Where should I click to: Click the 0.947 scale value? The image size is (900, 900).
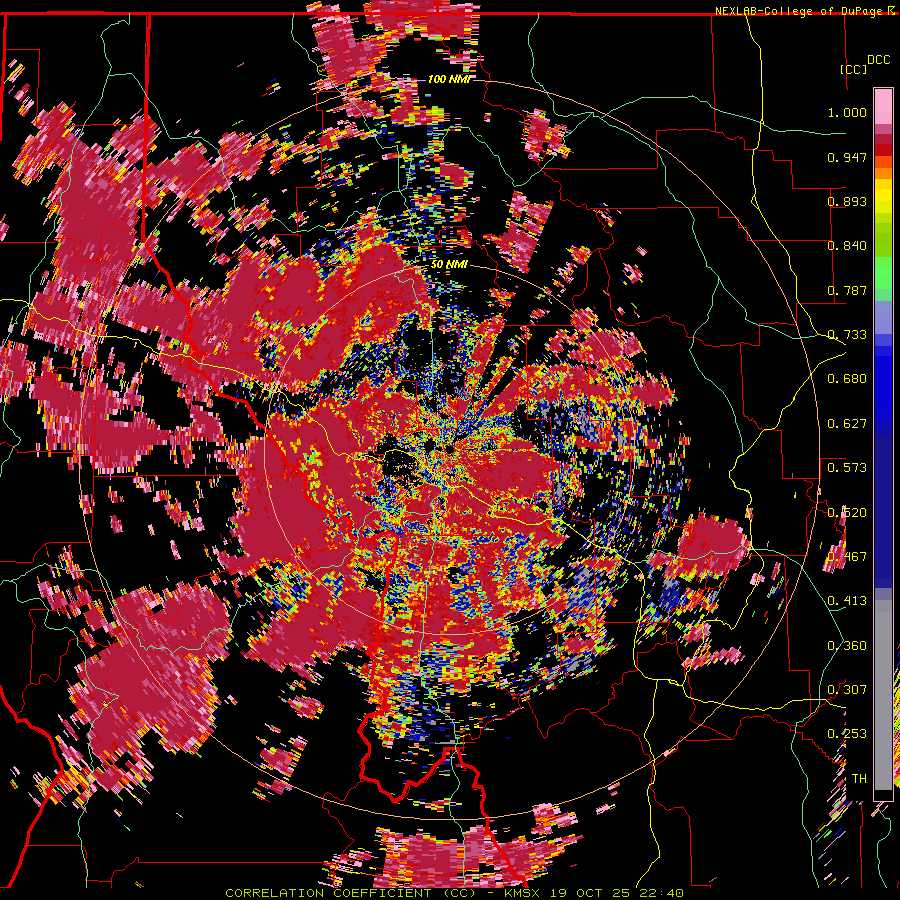click(847, 157)
